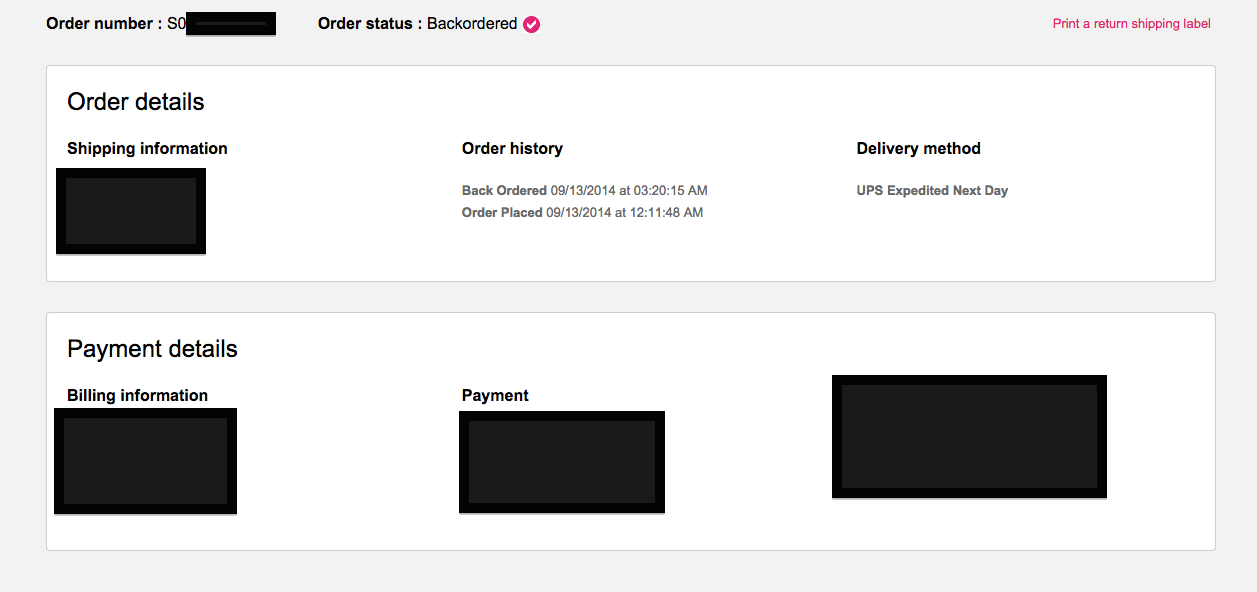Select the Back Ordered 09/13/2014 history entry
1257x592 pixels.
pos(585,190)
